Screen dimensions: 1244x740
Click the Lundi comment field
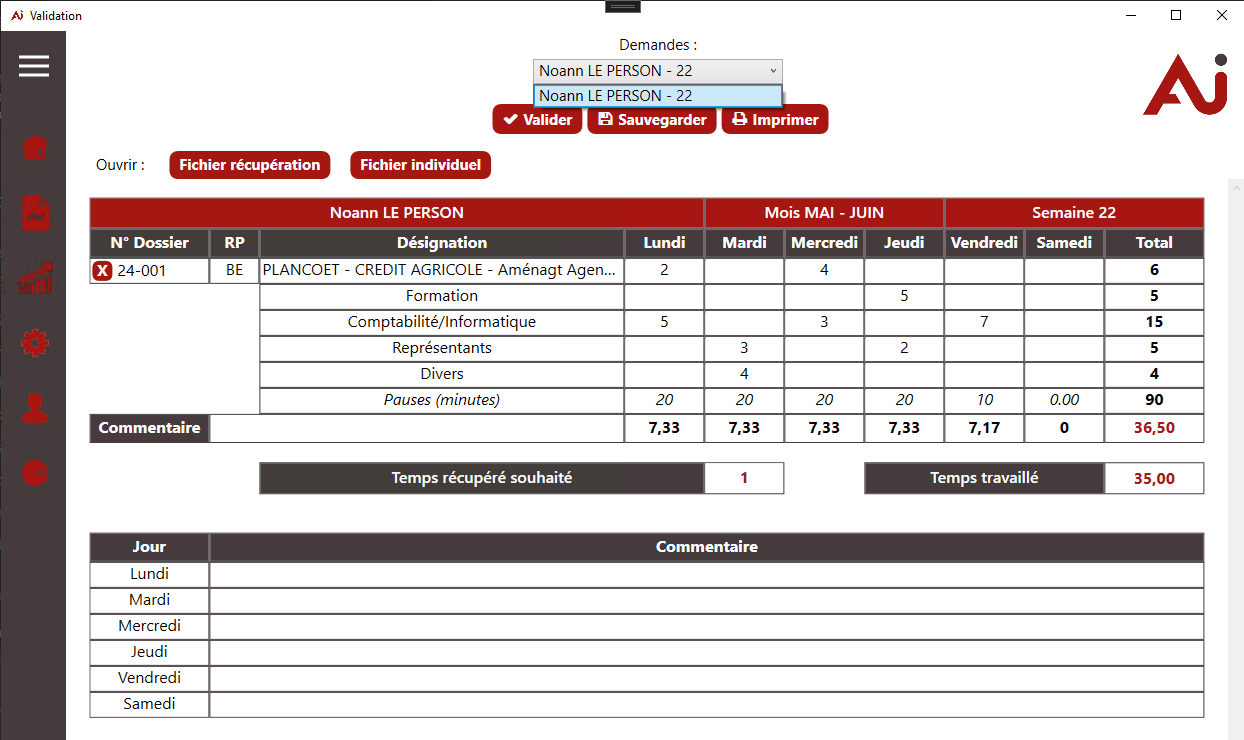(706, 575)
